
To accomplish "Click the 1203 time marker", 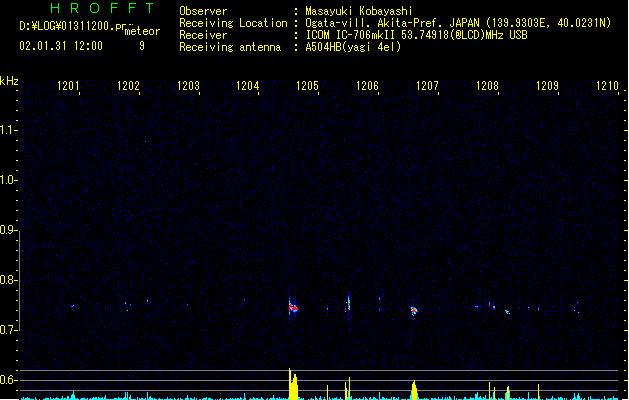I will pyautogui.click(x=188, y=86).
